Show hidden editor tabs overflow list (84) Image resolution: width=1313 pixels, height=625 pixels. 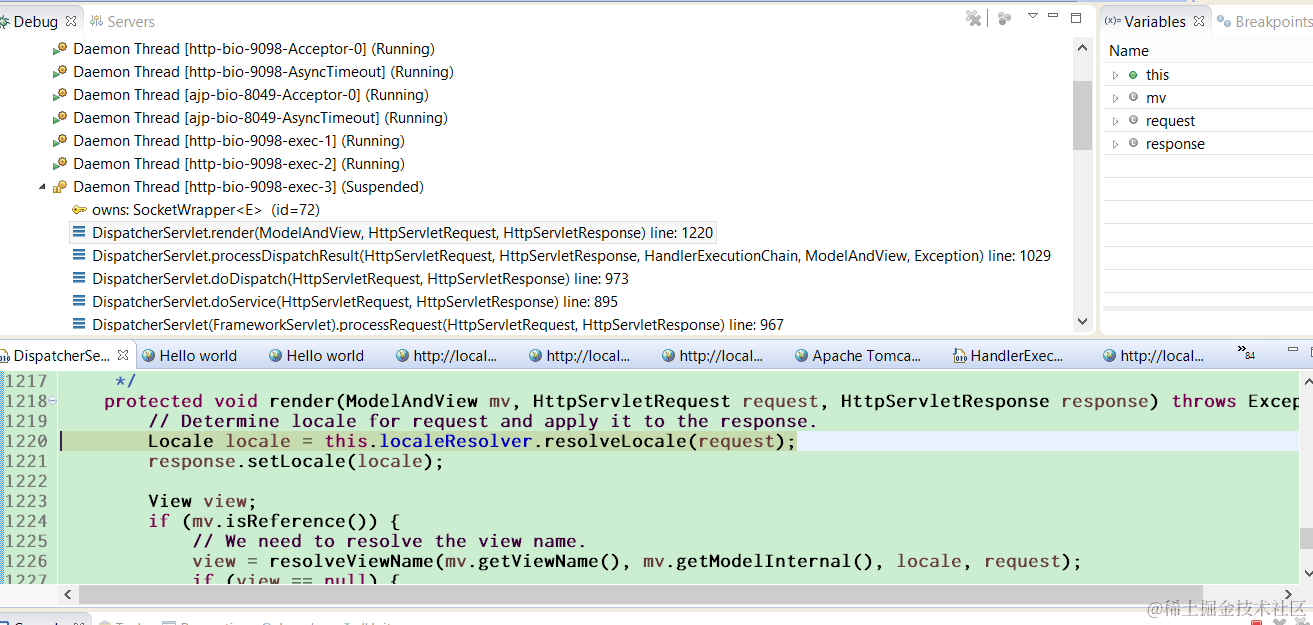click(1246, 353)
